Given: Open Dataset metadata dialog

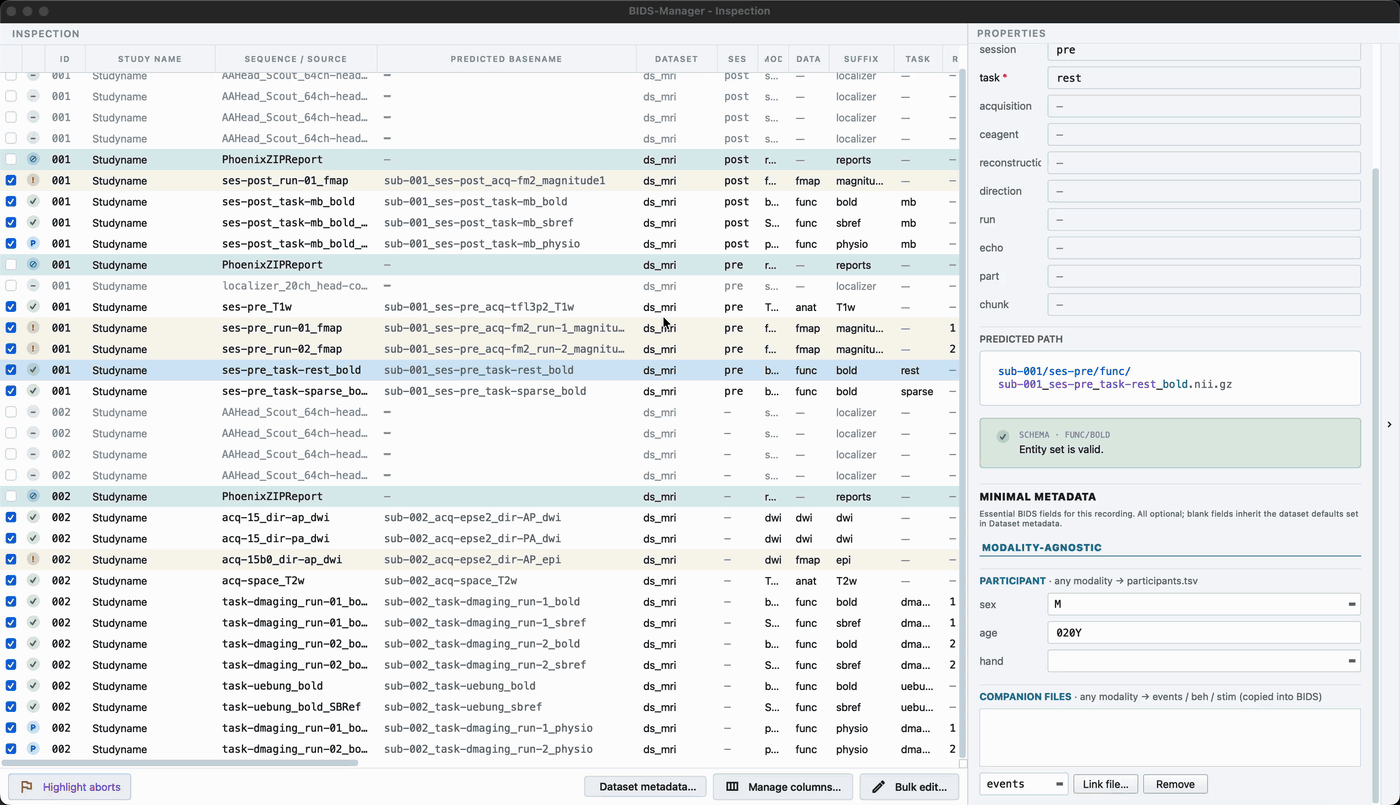Looking at the screenshot, I should pyautogui.click(x=647, y=787).
